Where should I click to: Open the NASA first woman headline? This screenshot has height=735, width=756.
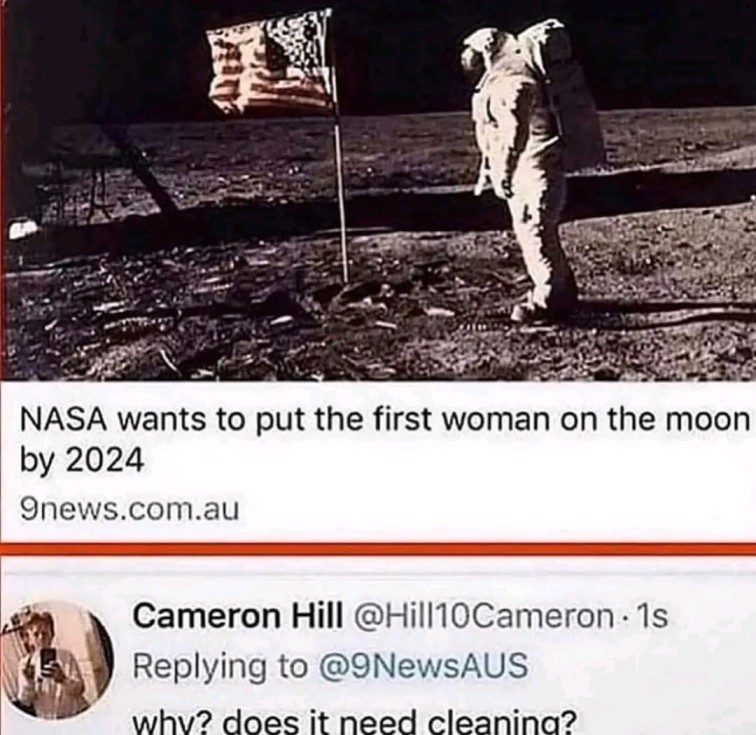coord(385,437)
